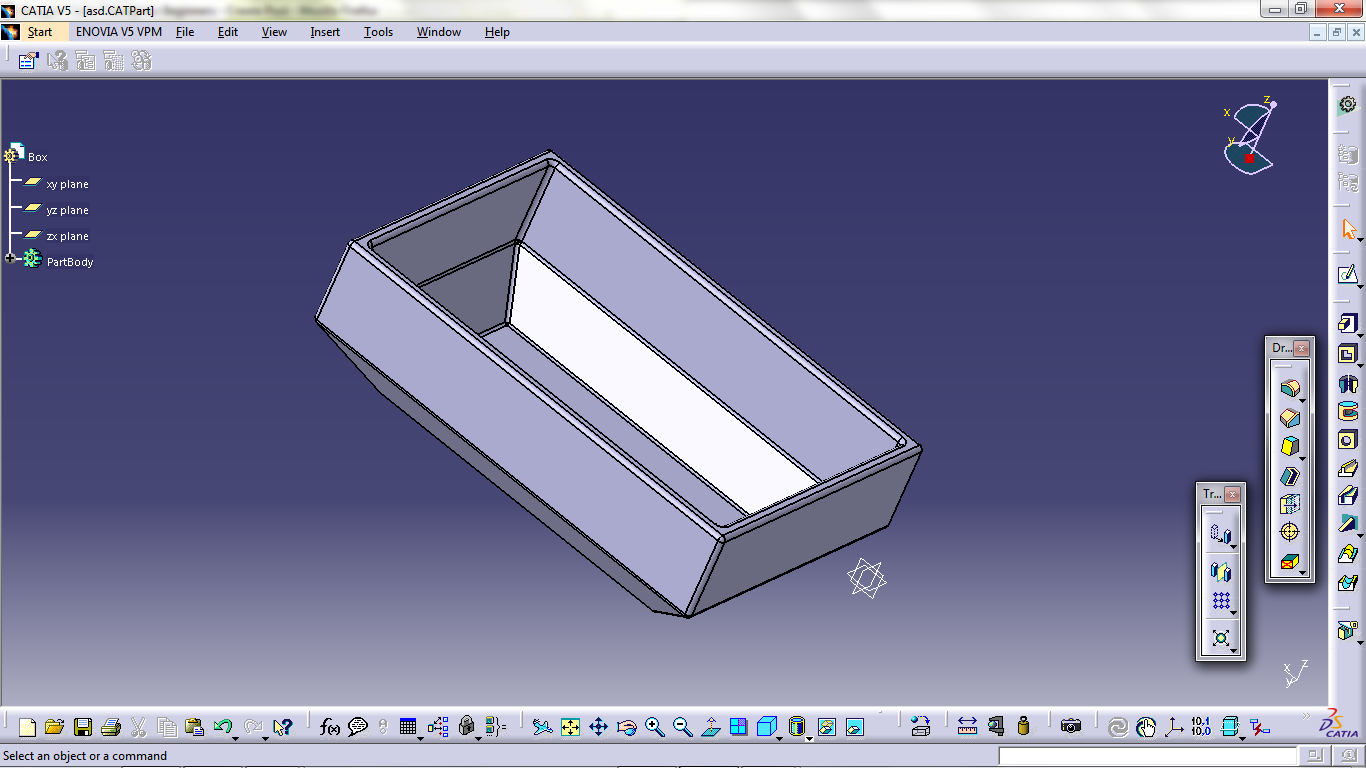1366x768 pixels.
Task: Close the floating Transformations toolbar
Action: point(1233,494)
